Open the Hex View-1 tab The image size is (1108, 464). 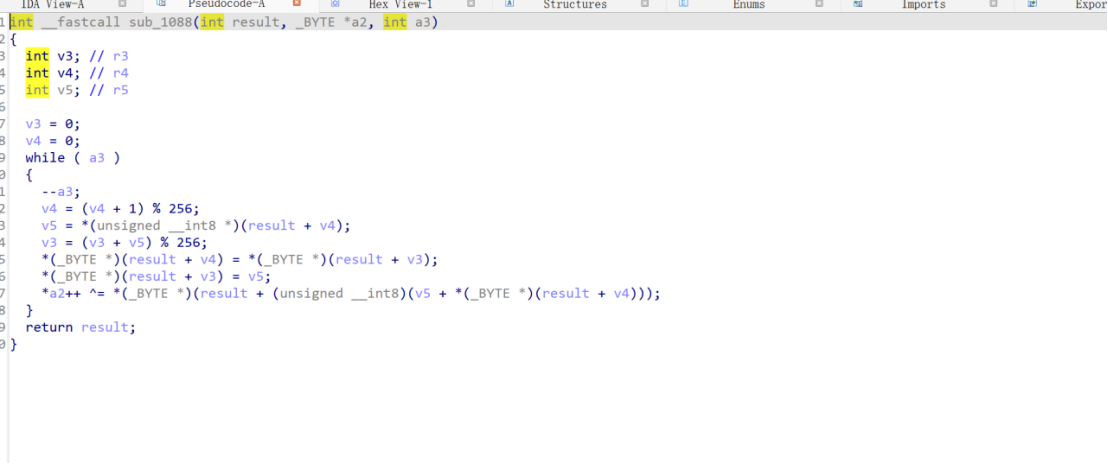[x=400, y=4]
